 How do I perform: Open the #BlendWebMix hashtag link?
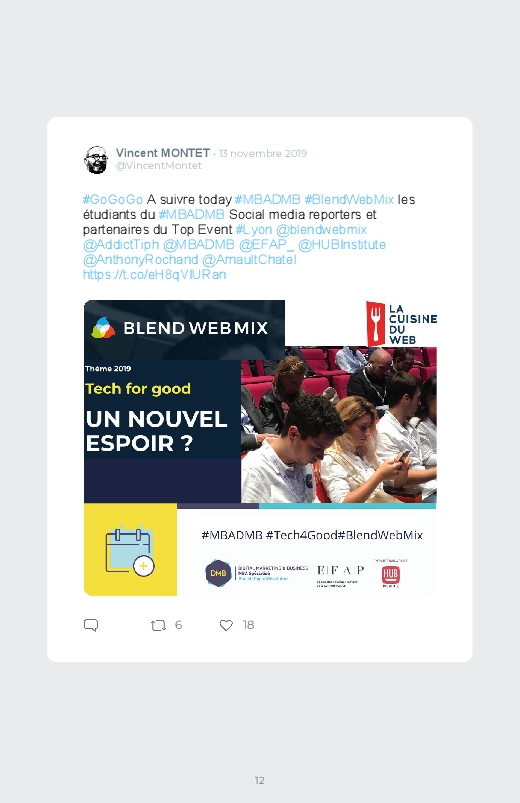[349, 199]
